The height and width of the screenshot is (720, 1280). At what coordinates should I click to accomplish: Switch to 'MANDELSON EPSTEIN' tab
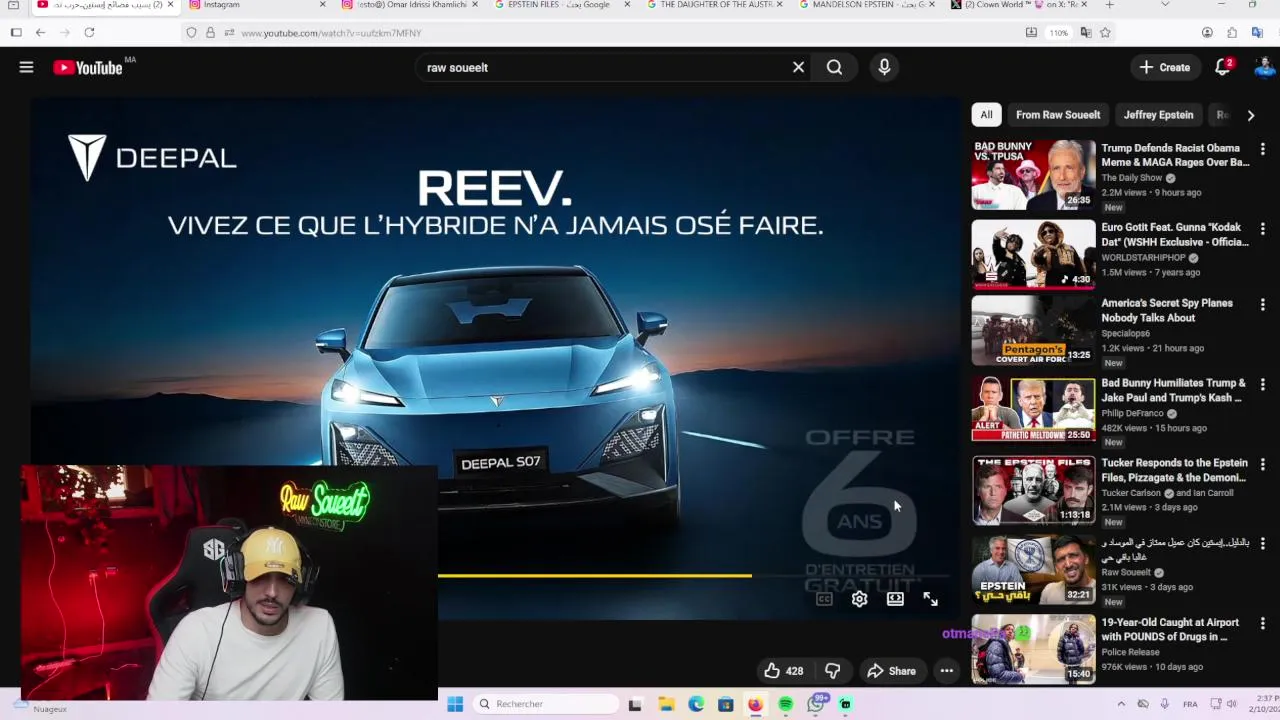867,5
